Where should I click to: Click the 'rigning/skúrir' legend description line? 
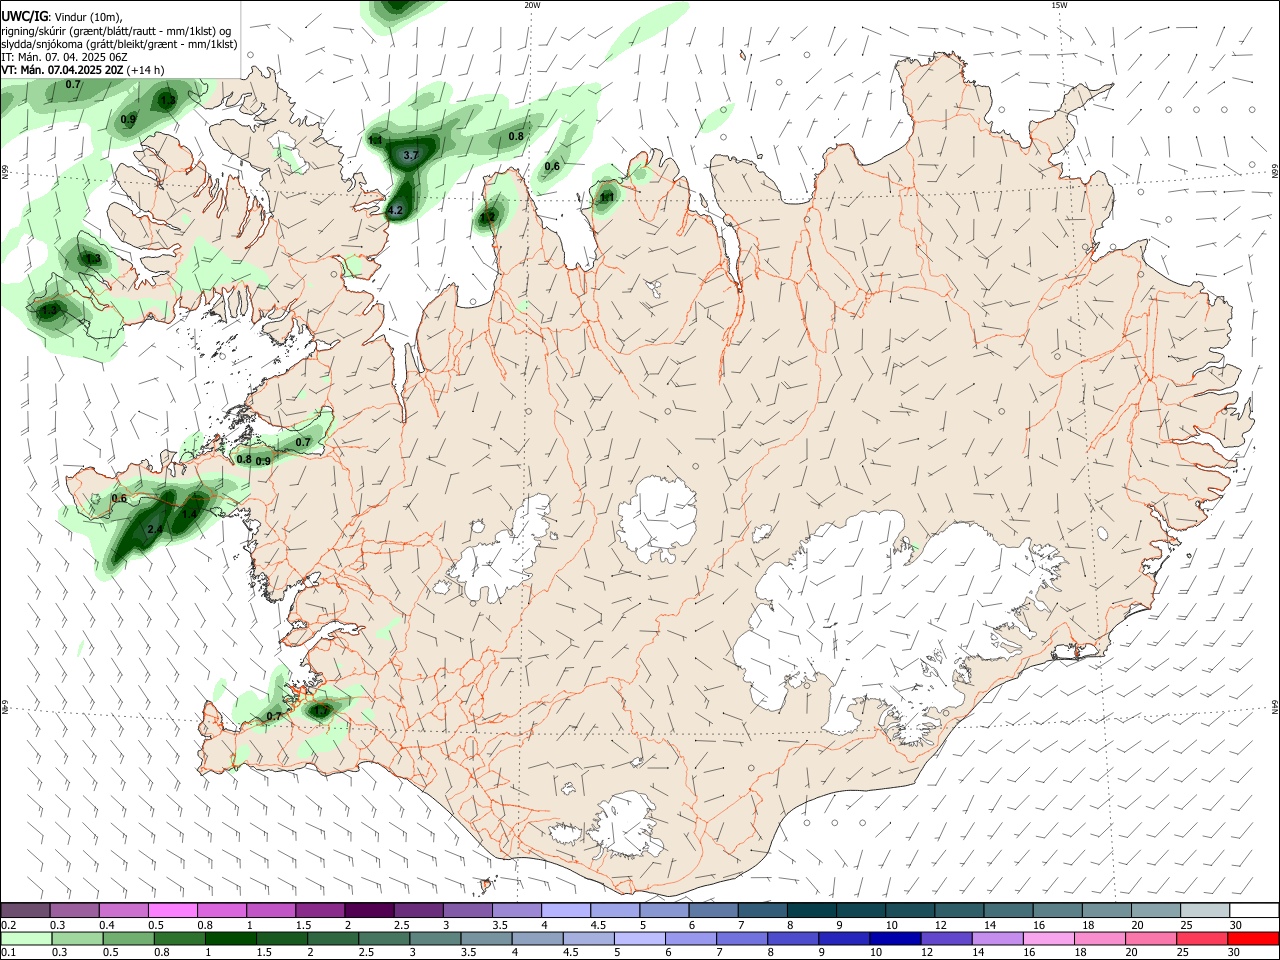pos(116,31)
